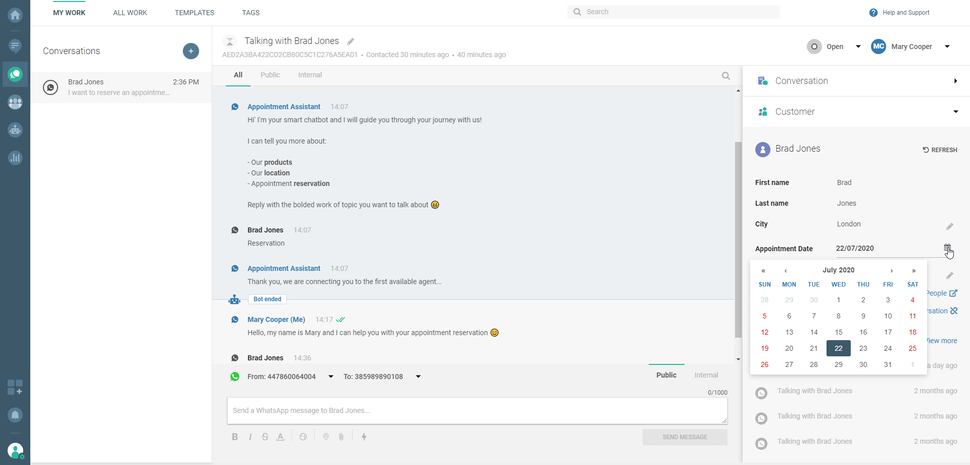Click the Refresh customer button
The image size is (970, 465).
[x=939, y=150]
